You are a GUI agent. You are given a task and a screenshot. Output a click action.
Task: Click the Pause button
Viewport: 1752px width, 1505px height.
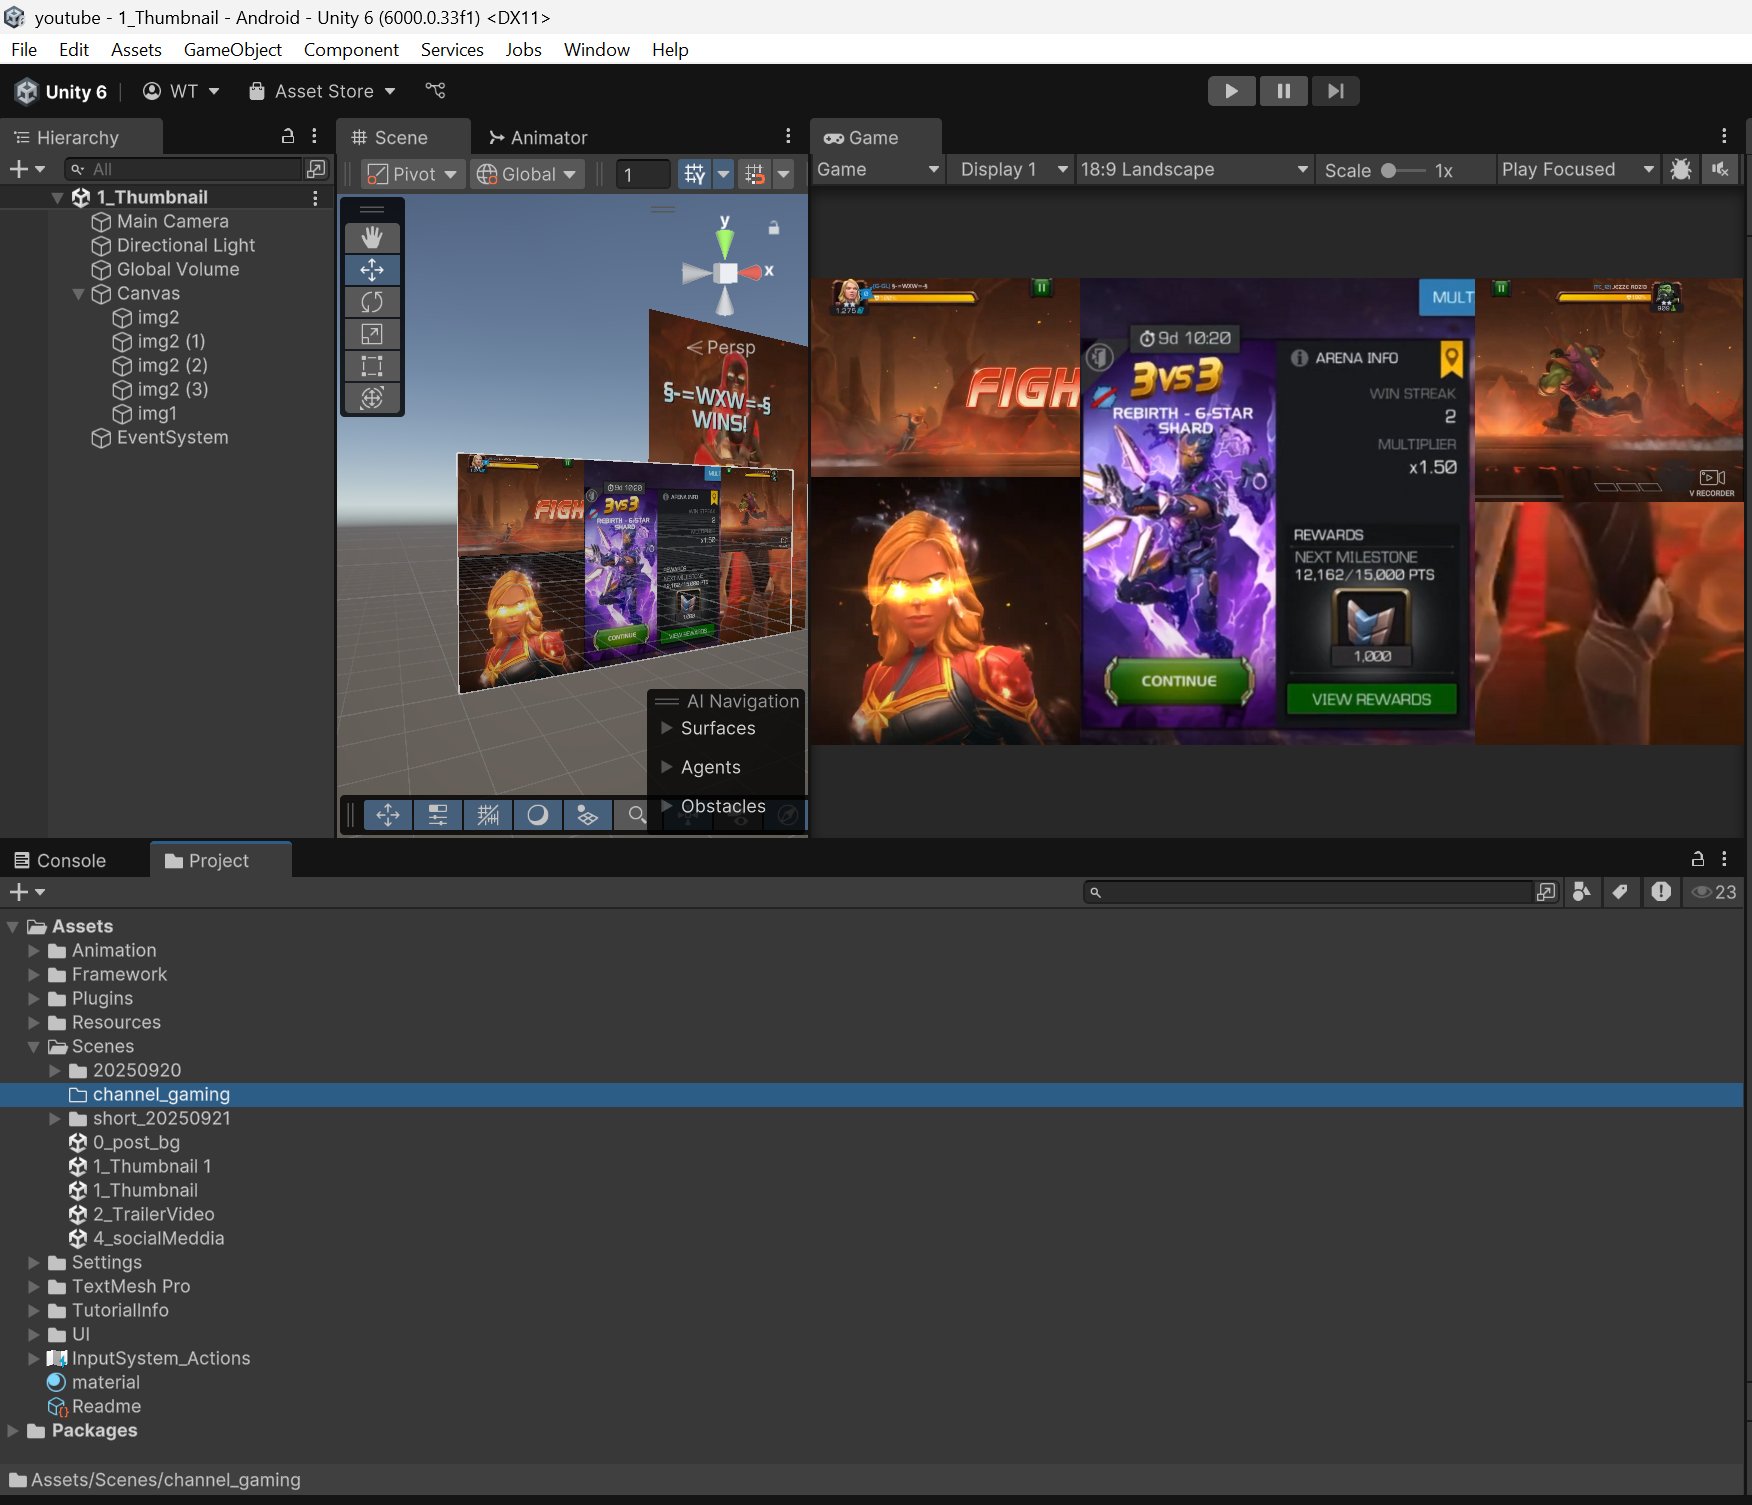point(1283,91)
